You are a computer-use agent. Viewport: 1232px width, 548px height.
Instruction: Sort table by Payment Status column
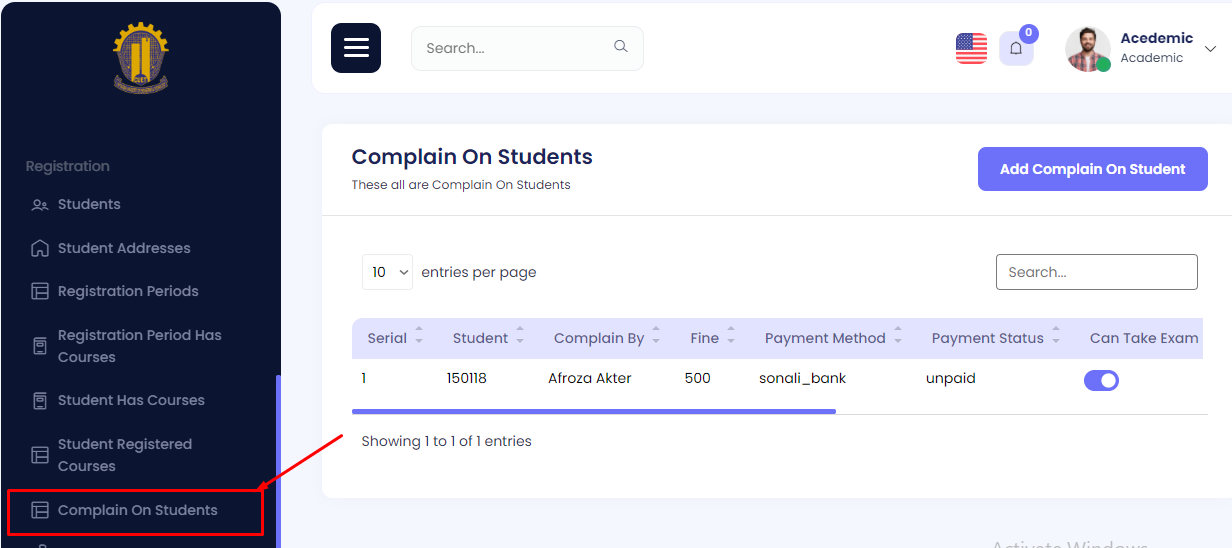(x=1056, y=338)
